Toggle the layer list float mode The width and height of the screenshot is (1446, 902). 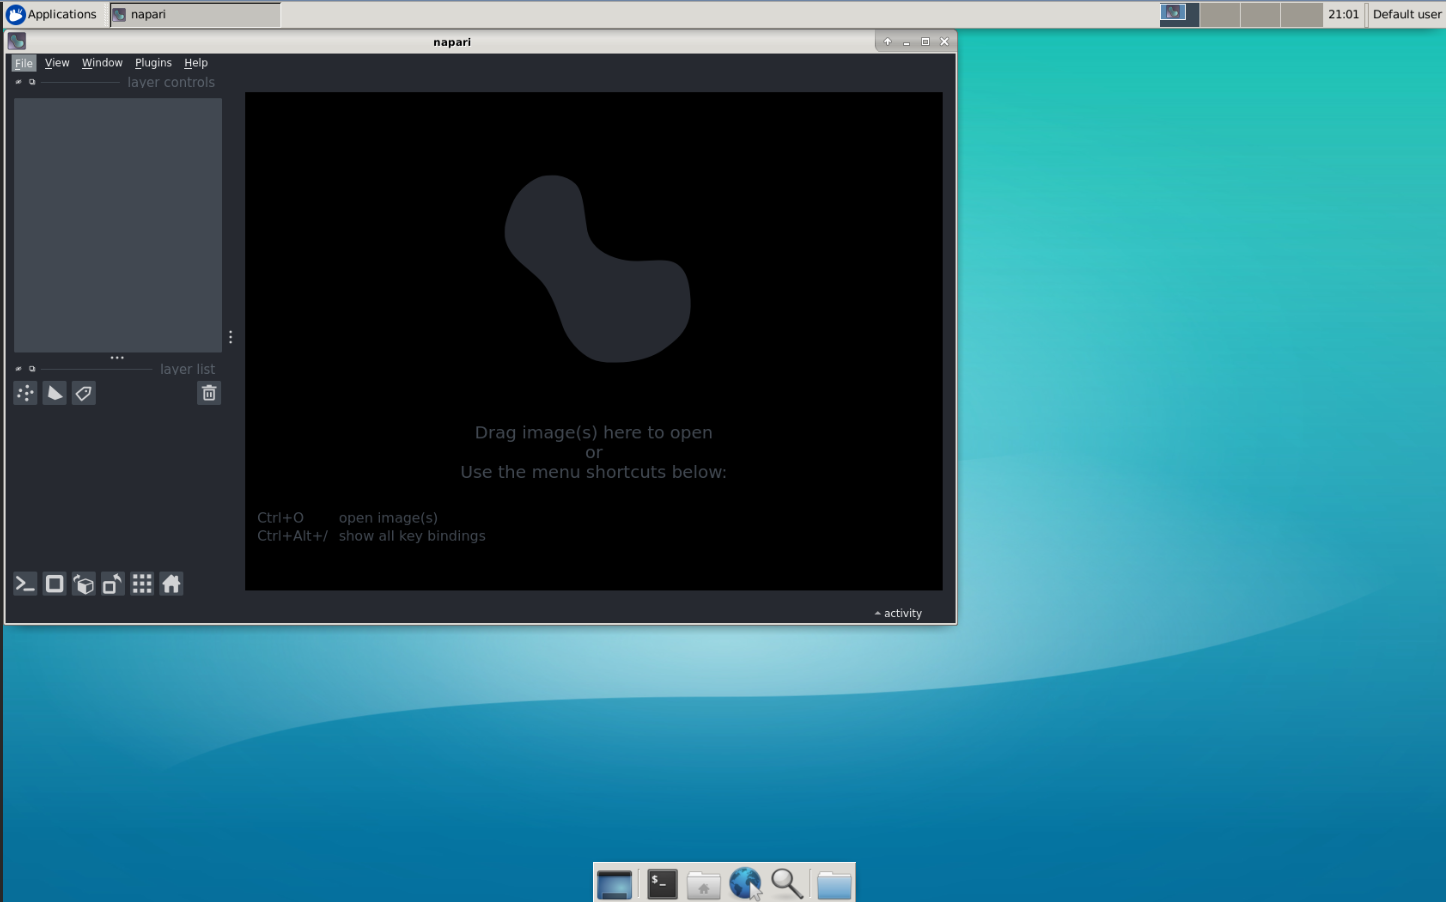(18, 368)
